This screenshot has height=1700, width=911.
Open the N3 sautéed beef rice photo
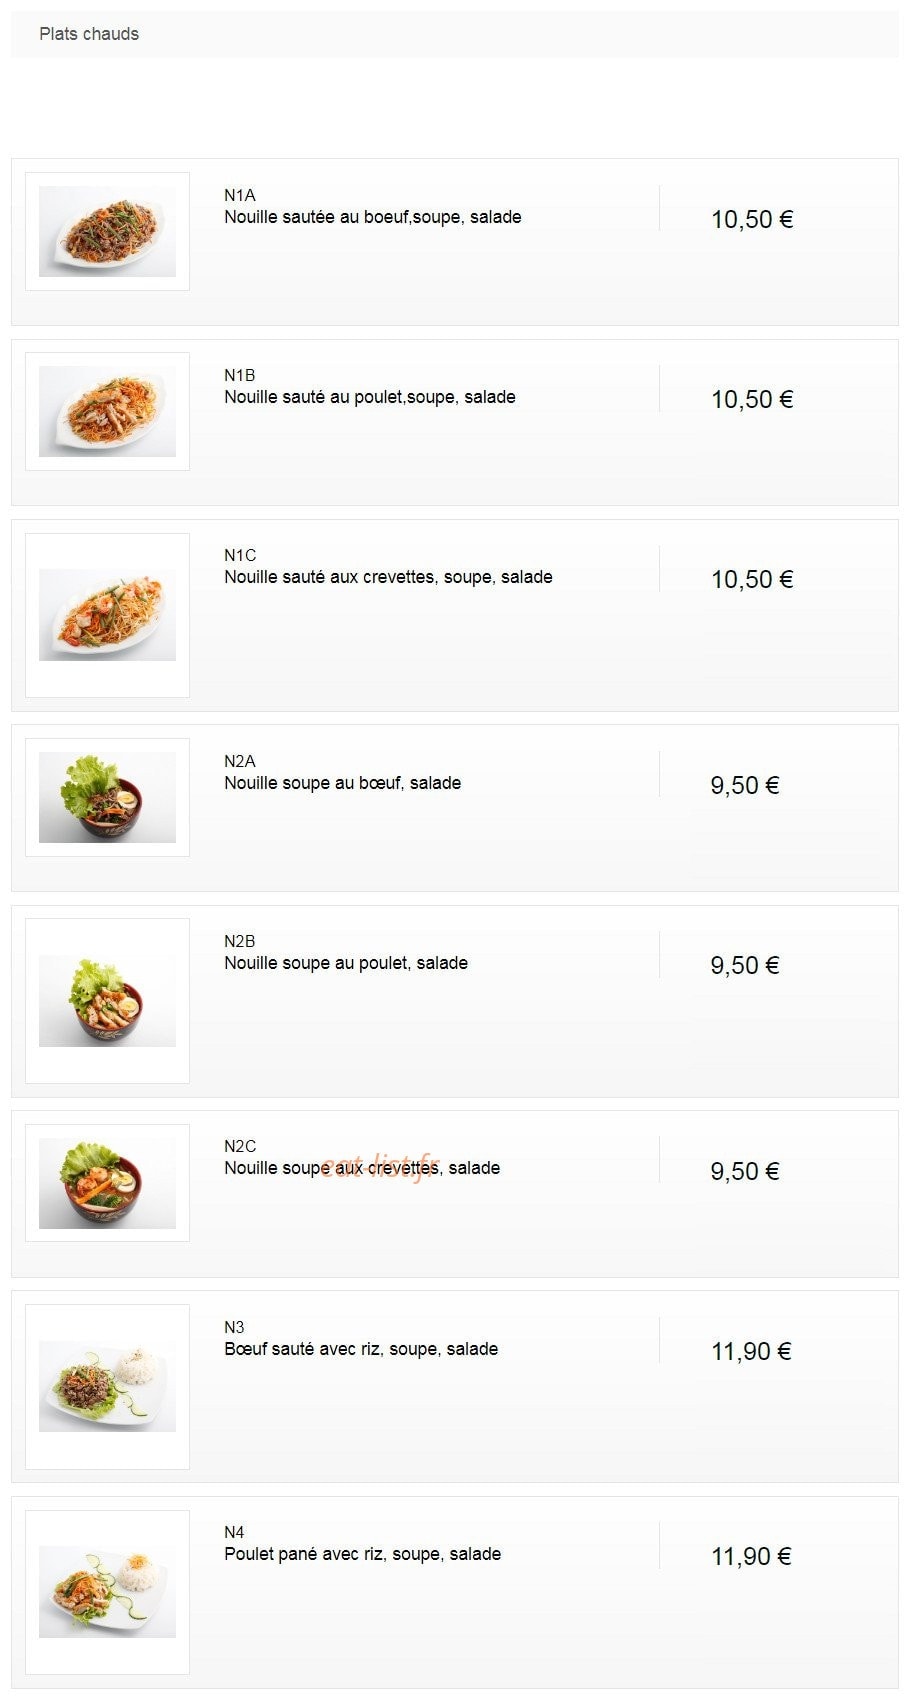107,1386
